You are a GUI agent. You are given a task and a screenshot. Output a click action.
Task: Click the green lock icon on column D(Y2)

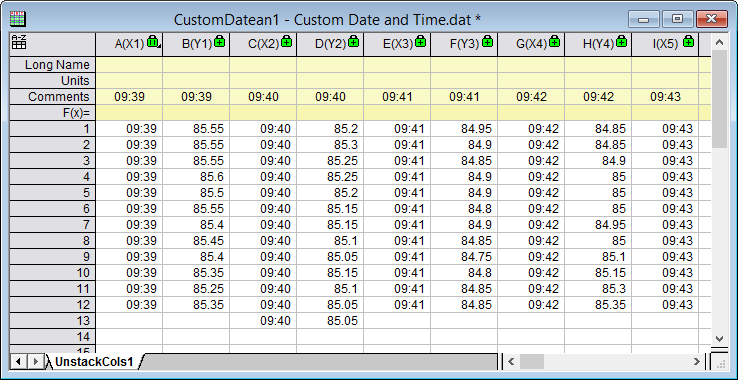pos(353,41)
